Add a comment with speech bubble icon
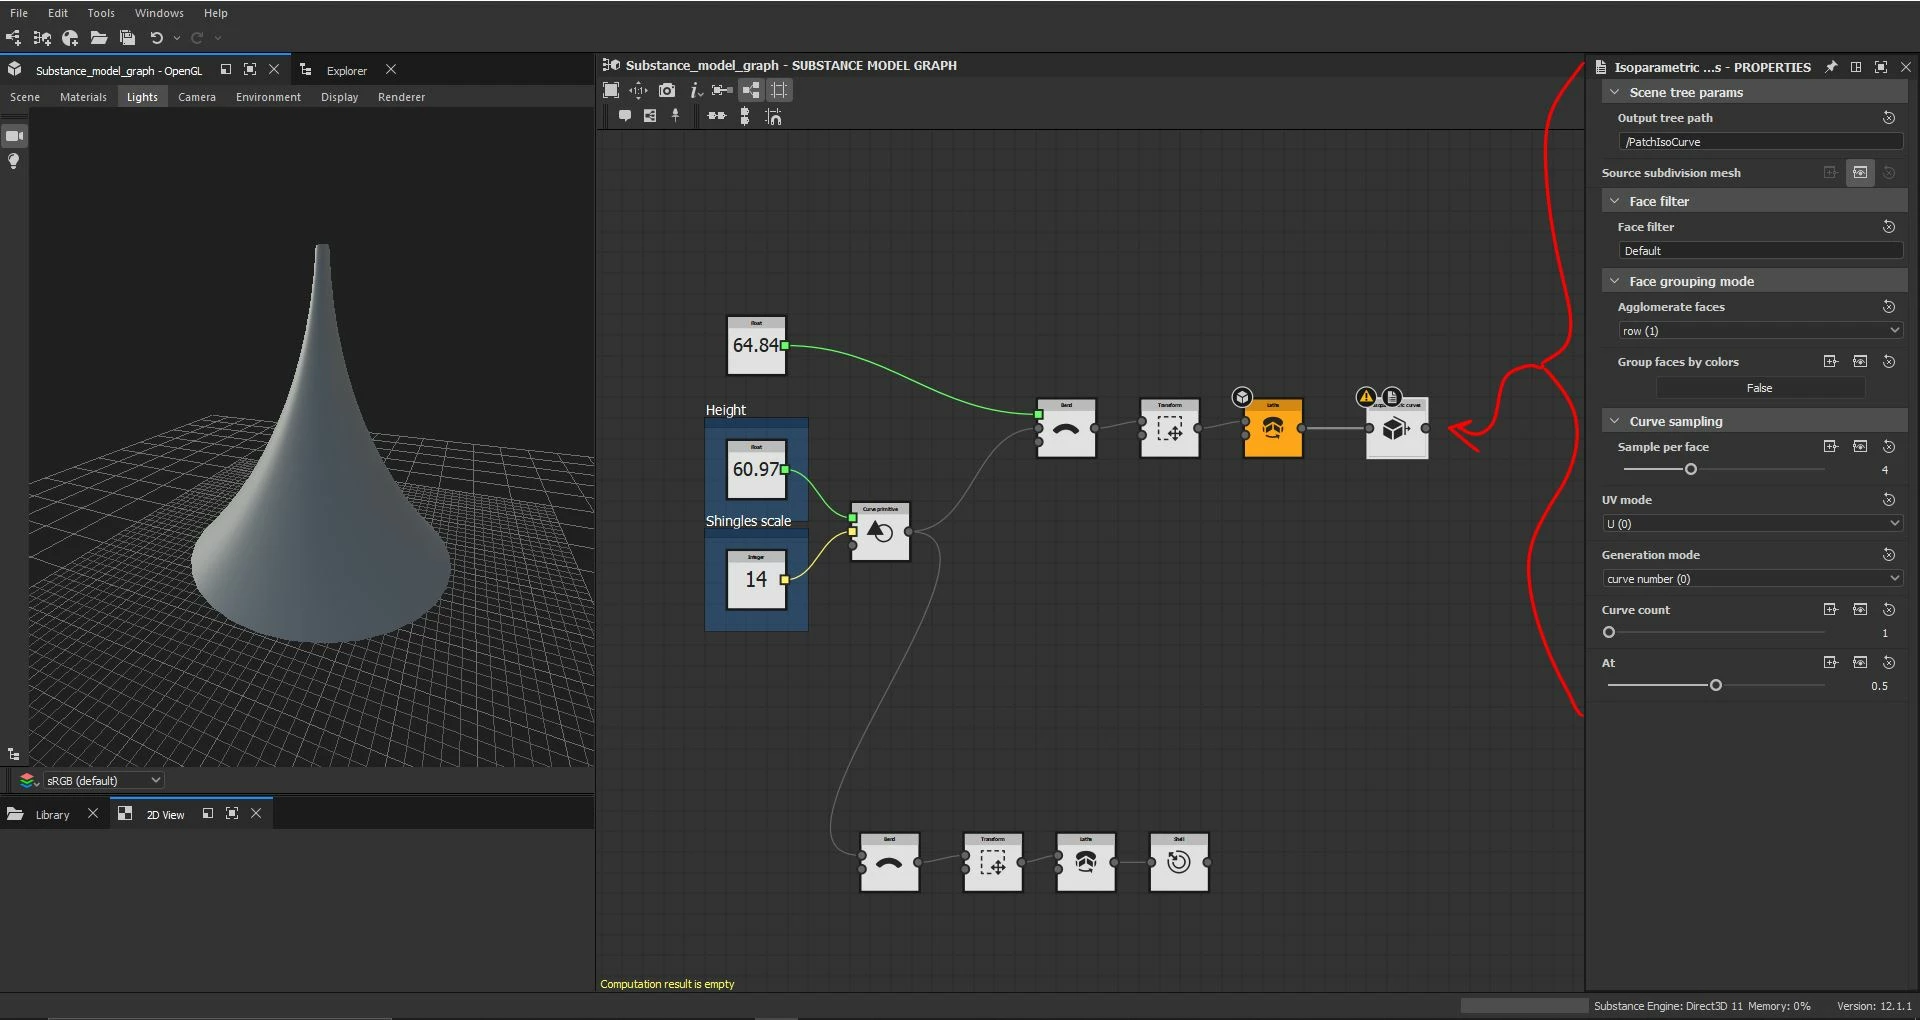 click(624, 116)
